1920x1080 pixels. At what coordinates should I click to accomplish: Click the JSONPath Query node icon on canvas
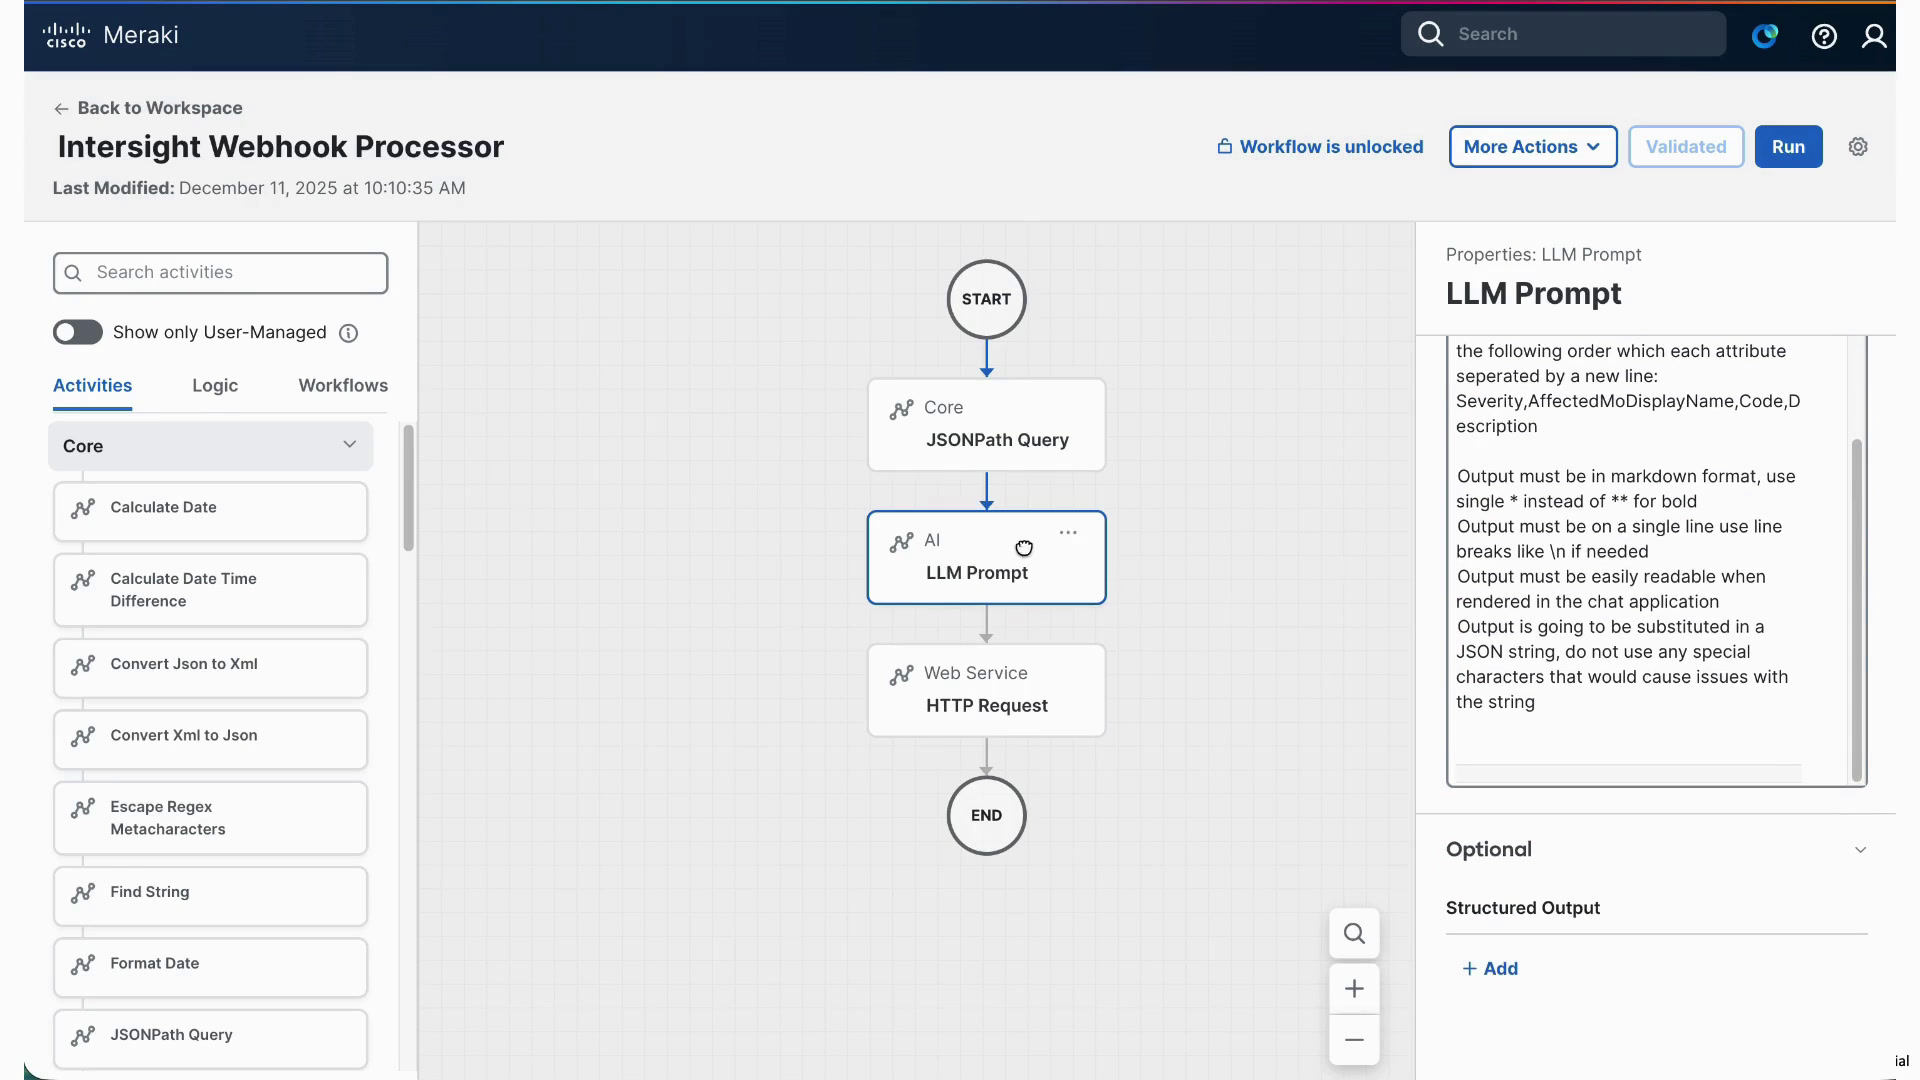pyautogui.click(x=901, y=409)
